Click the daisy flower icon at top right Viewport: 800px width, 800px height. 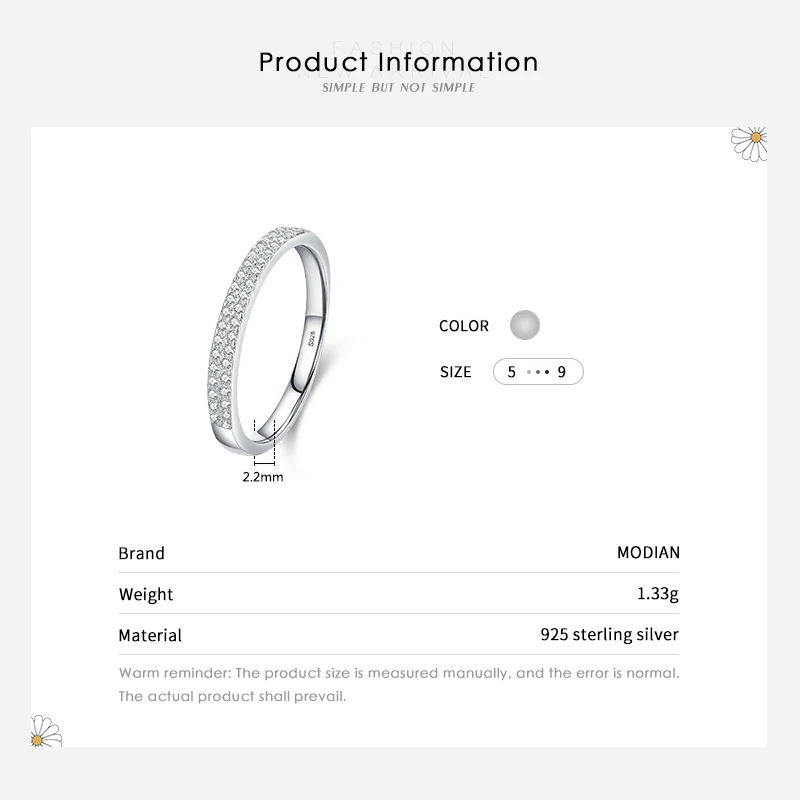point(750,141)
